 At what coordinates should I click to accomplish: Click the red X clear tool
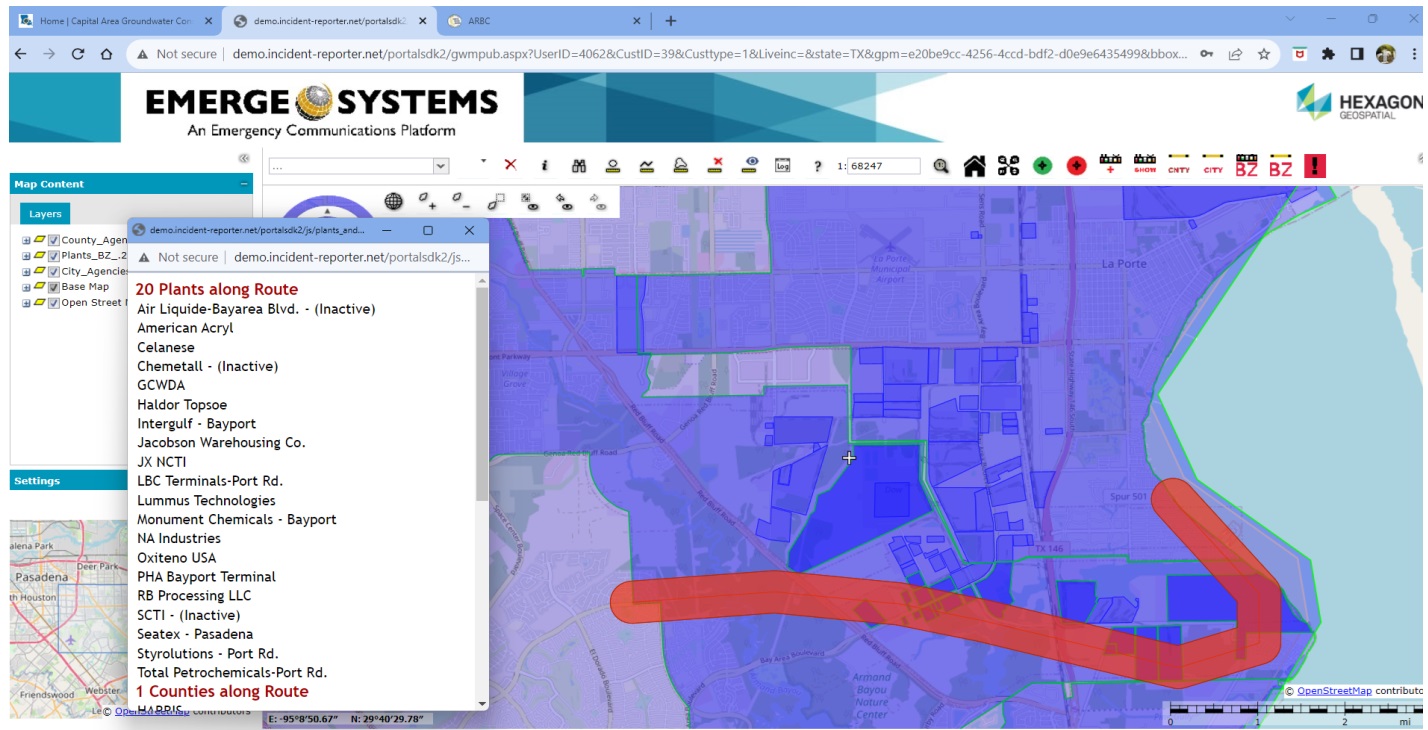511,166
